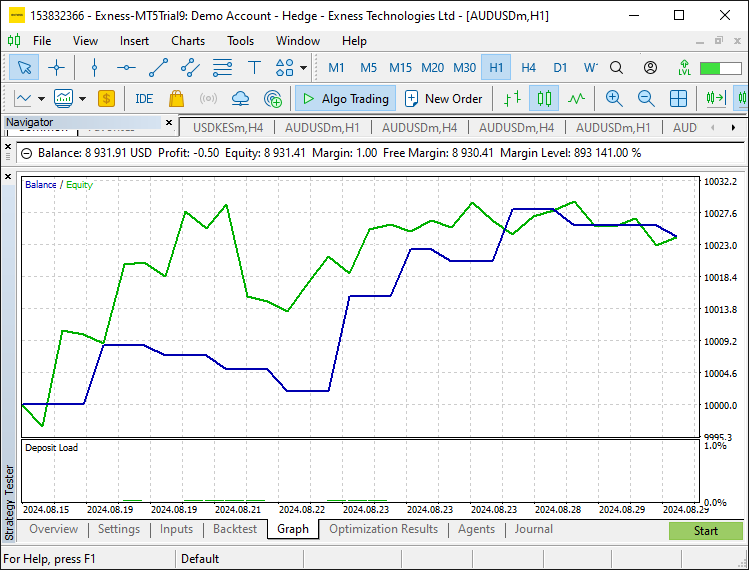Open the Overview tab
Screen dimensions: 749x570
[54, 529]
